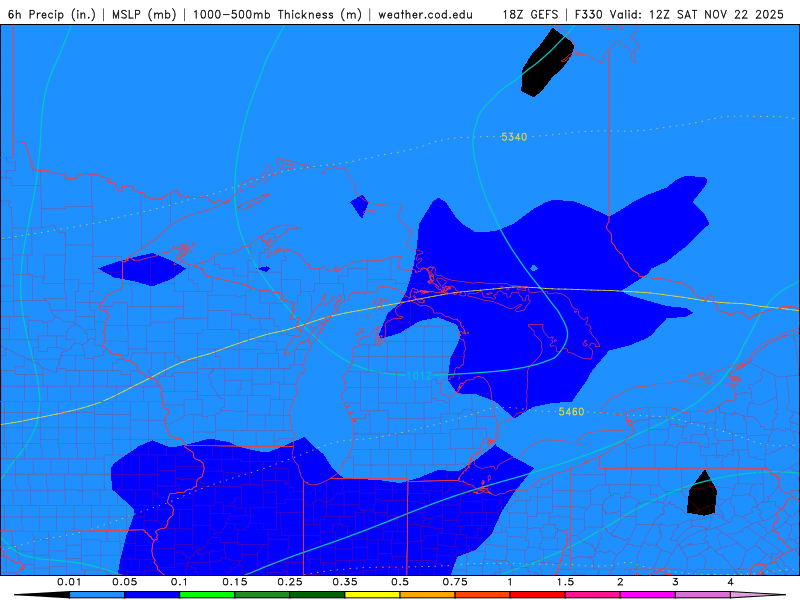Click the violet 3 inch legend swatch
This screenshot has width=800, height=600.
click(703, 595)
